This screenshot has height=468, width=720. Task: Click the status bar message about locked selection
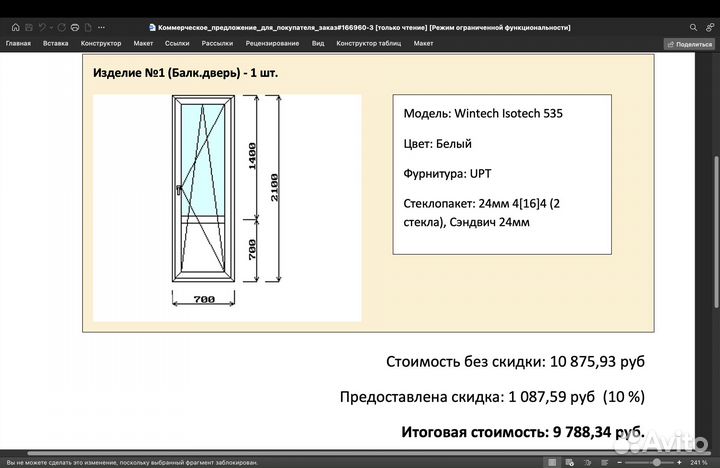coord(133,462)
